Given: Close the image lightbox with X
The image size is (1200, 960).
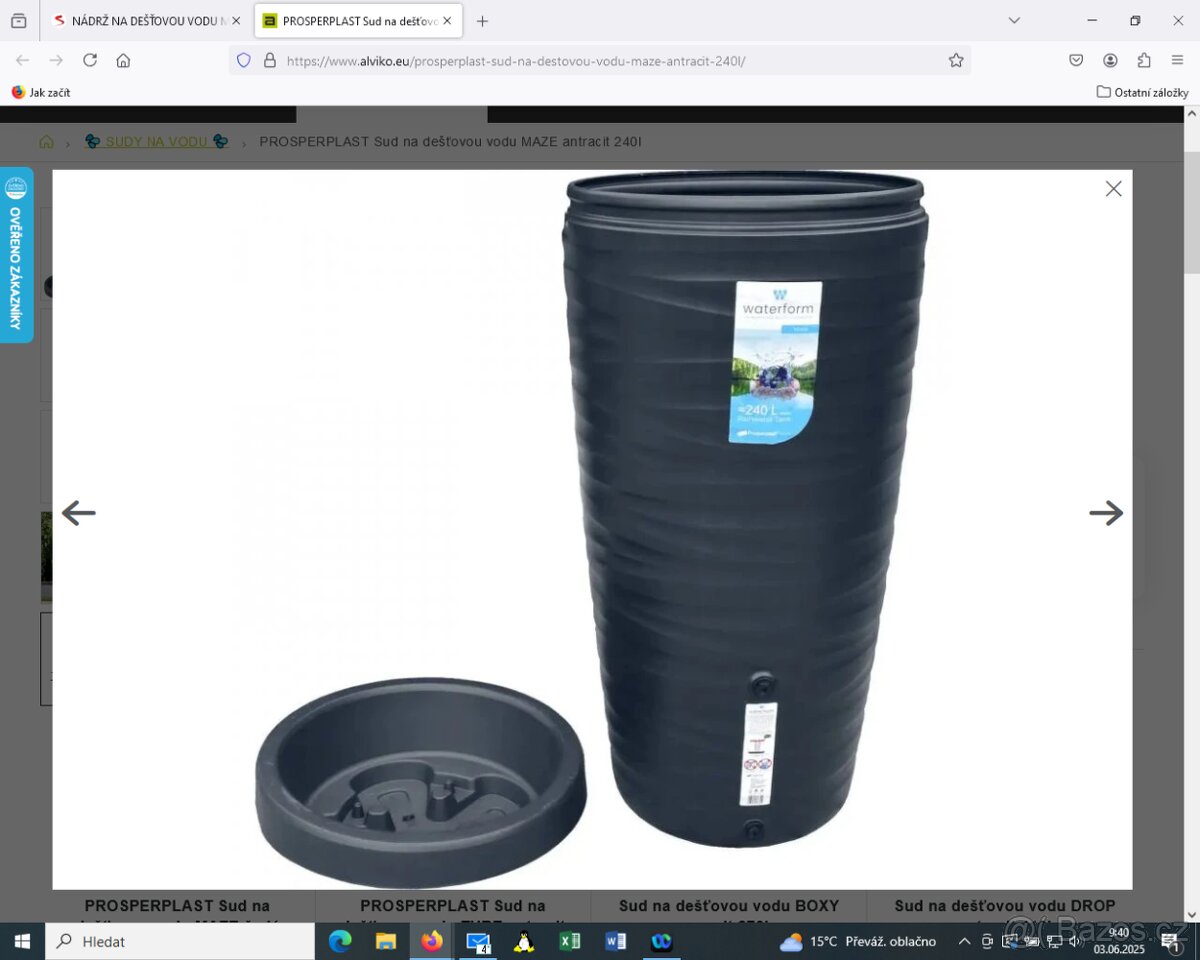Looking at the screenshot, I should tap(1113, 188).
